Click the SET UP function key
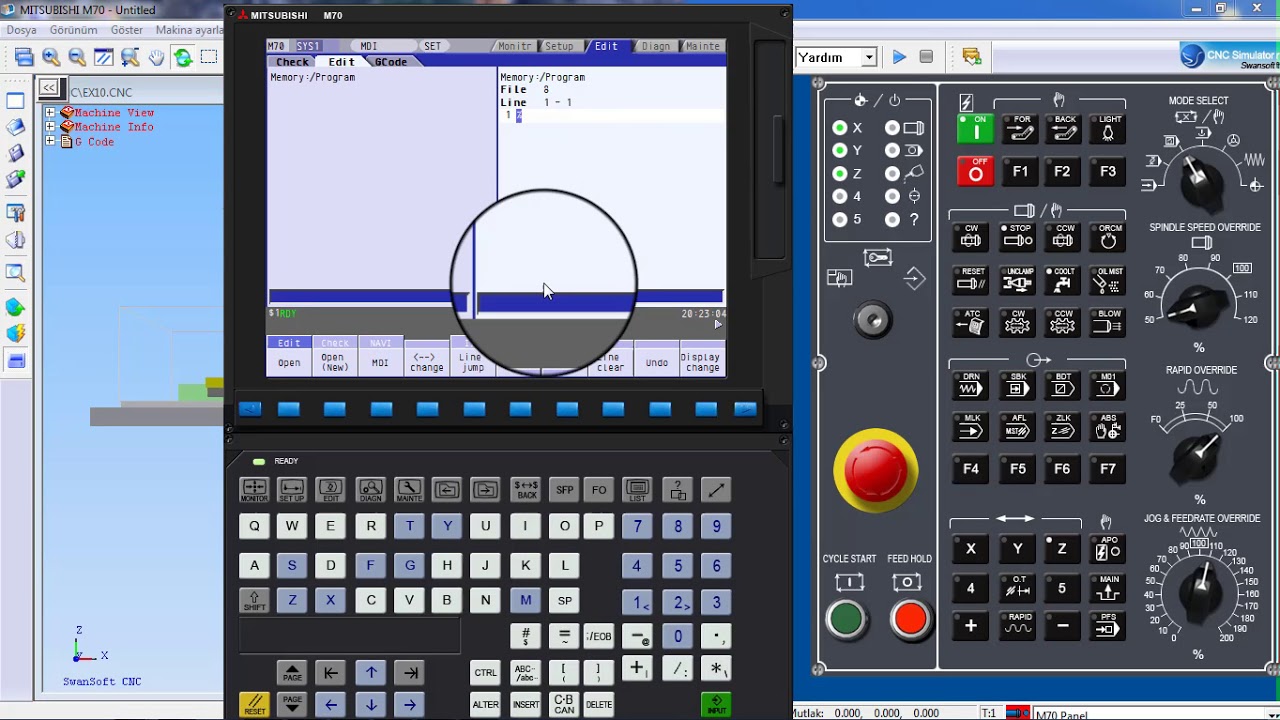The height and width of the screenshot is (720, 1280). pos(292,489)
